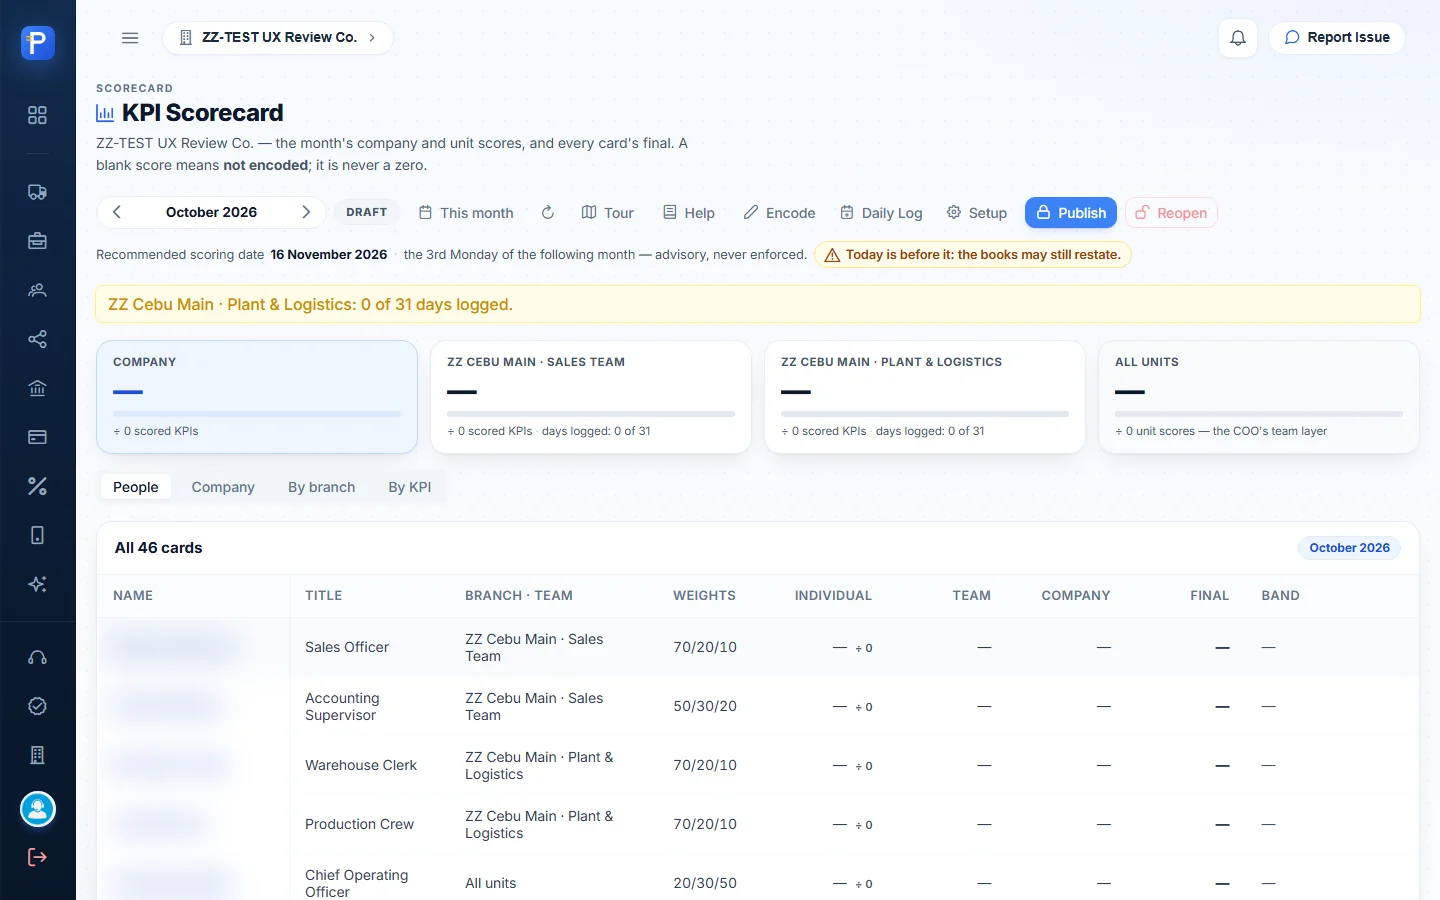Click the Reopen button
Viewport: 1440px width, 900px height.
tap(1171, 213)
